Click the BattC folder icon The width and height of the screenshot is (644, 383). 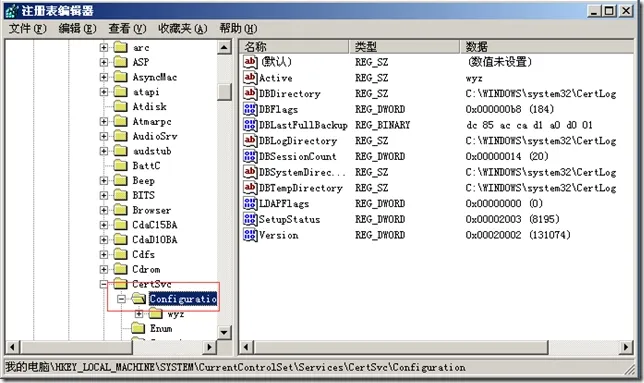click(x=120, y=165)
